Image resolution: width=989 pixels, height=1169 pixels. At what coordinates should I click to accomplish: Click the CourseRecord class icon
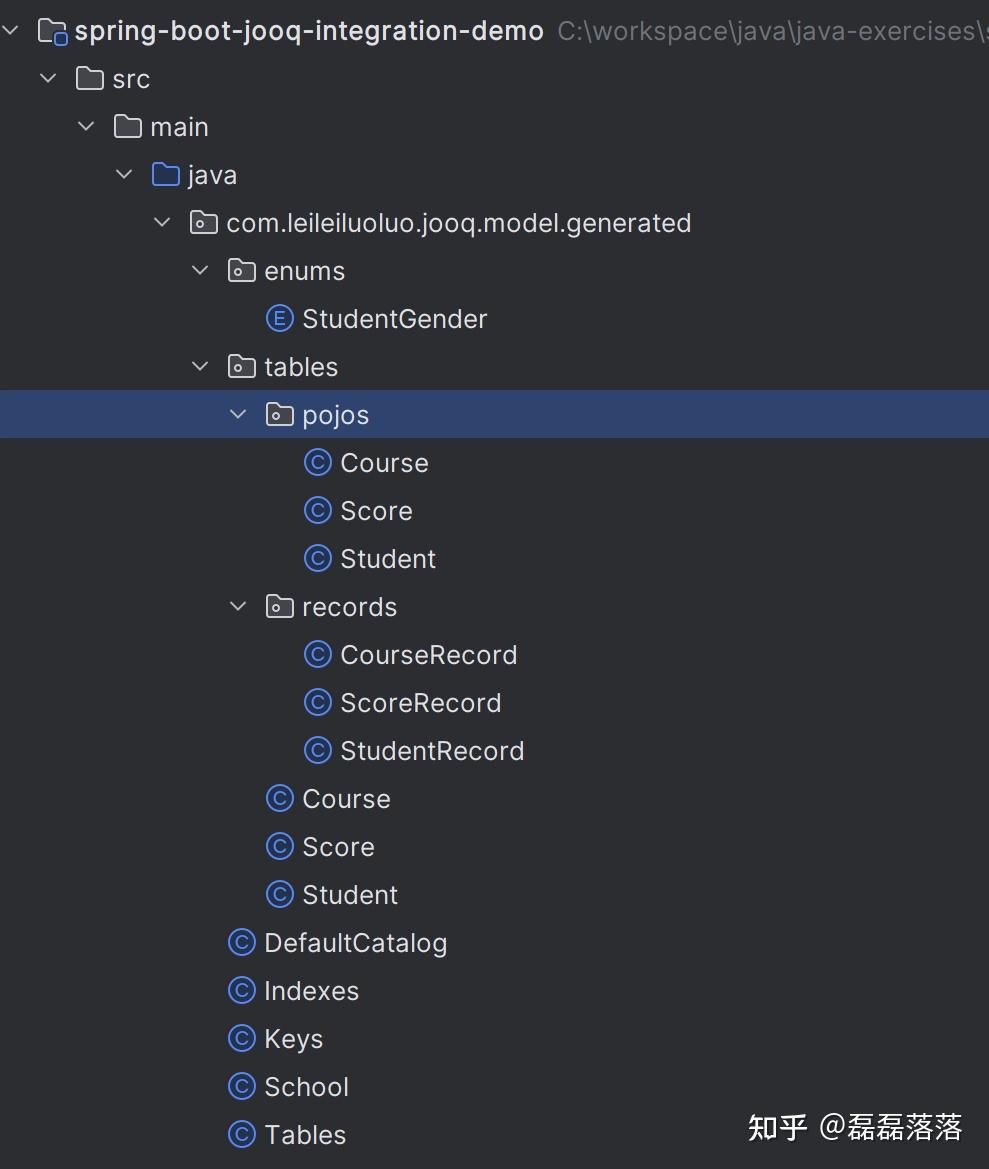pos(318,655)
